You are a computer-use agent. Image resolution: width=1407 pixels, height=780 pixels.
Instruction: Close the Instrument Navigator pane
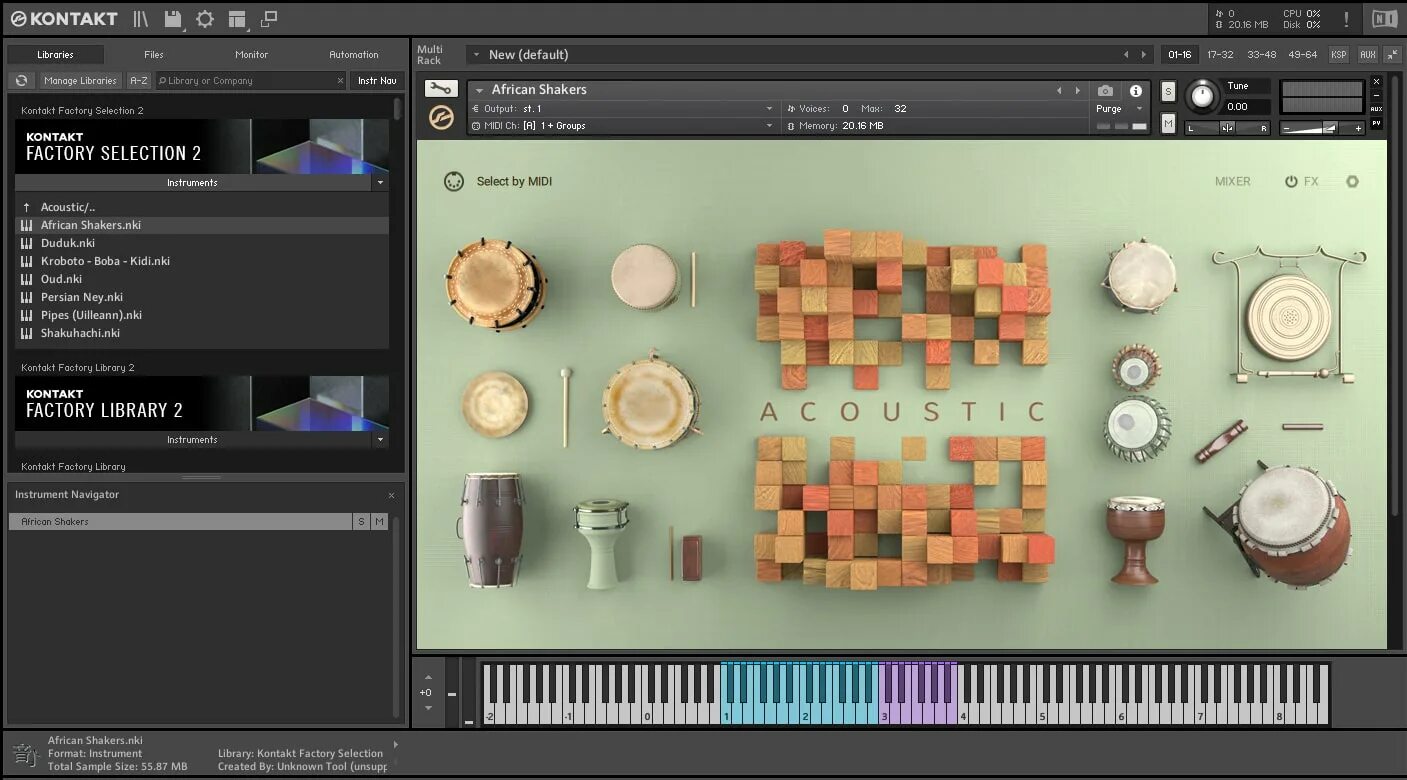coord(391,495)
